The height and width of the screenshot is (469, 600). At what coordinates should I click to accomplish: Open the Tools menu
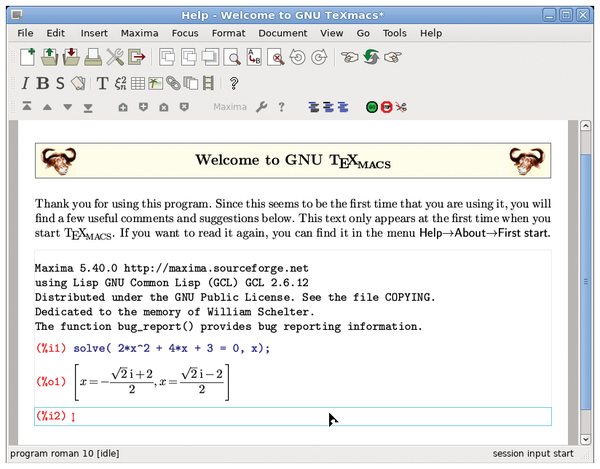coord(395,33)
